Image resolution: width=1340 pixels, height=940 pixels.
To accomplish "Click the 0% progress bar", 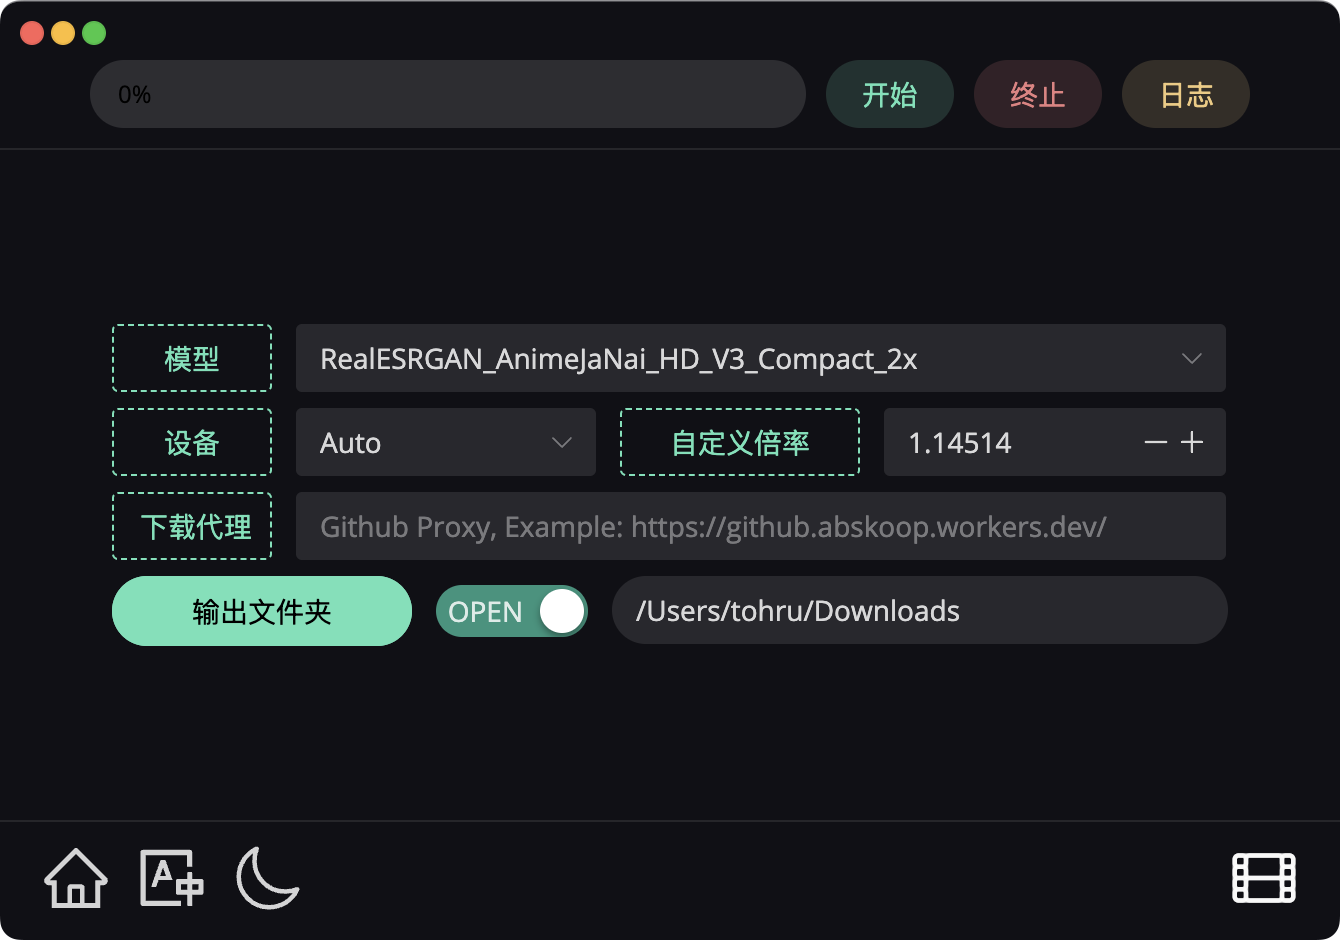I will point(448,94).
